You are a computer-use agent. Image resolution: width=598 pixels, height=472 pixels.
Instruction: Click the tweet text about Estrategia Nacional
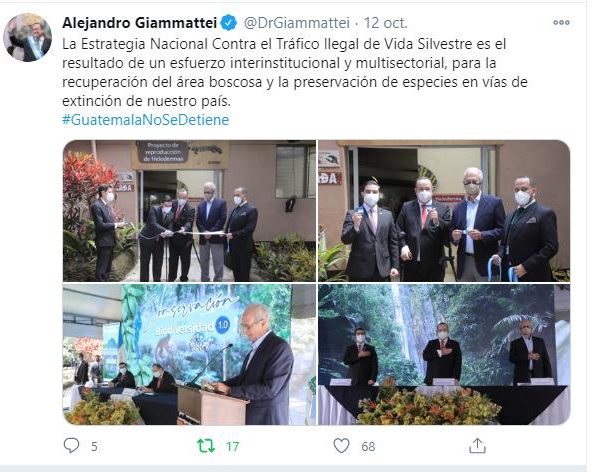(x=295, y=72)
